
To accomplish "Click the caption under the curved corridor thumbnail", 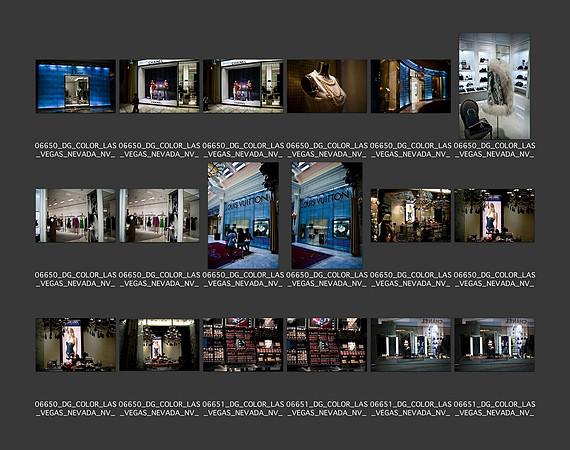I will pyautogui.click(x=411, y=150).
